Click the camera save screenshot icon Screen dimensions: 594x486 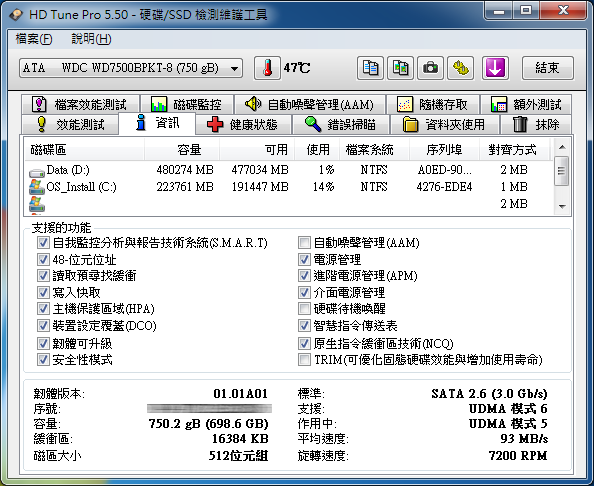tap(430, 68)
